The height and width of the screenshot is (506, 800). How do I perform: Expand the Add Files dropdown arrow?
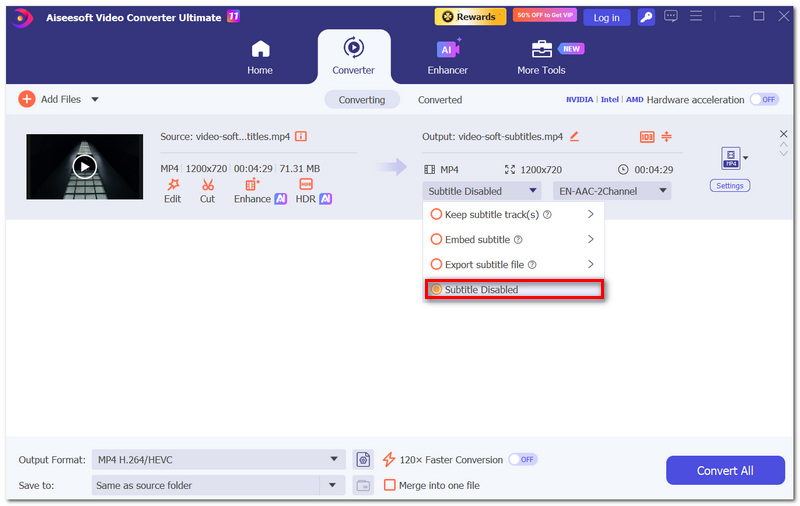95,99
